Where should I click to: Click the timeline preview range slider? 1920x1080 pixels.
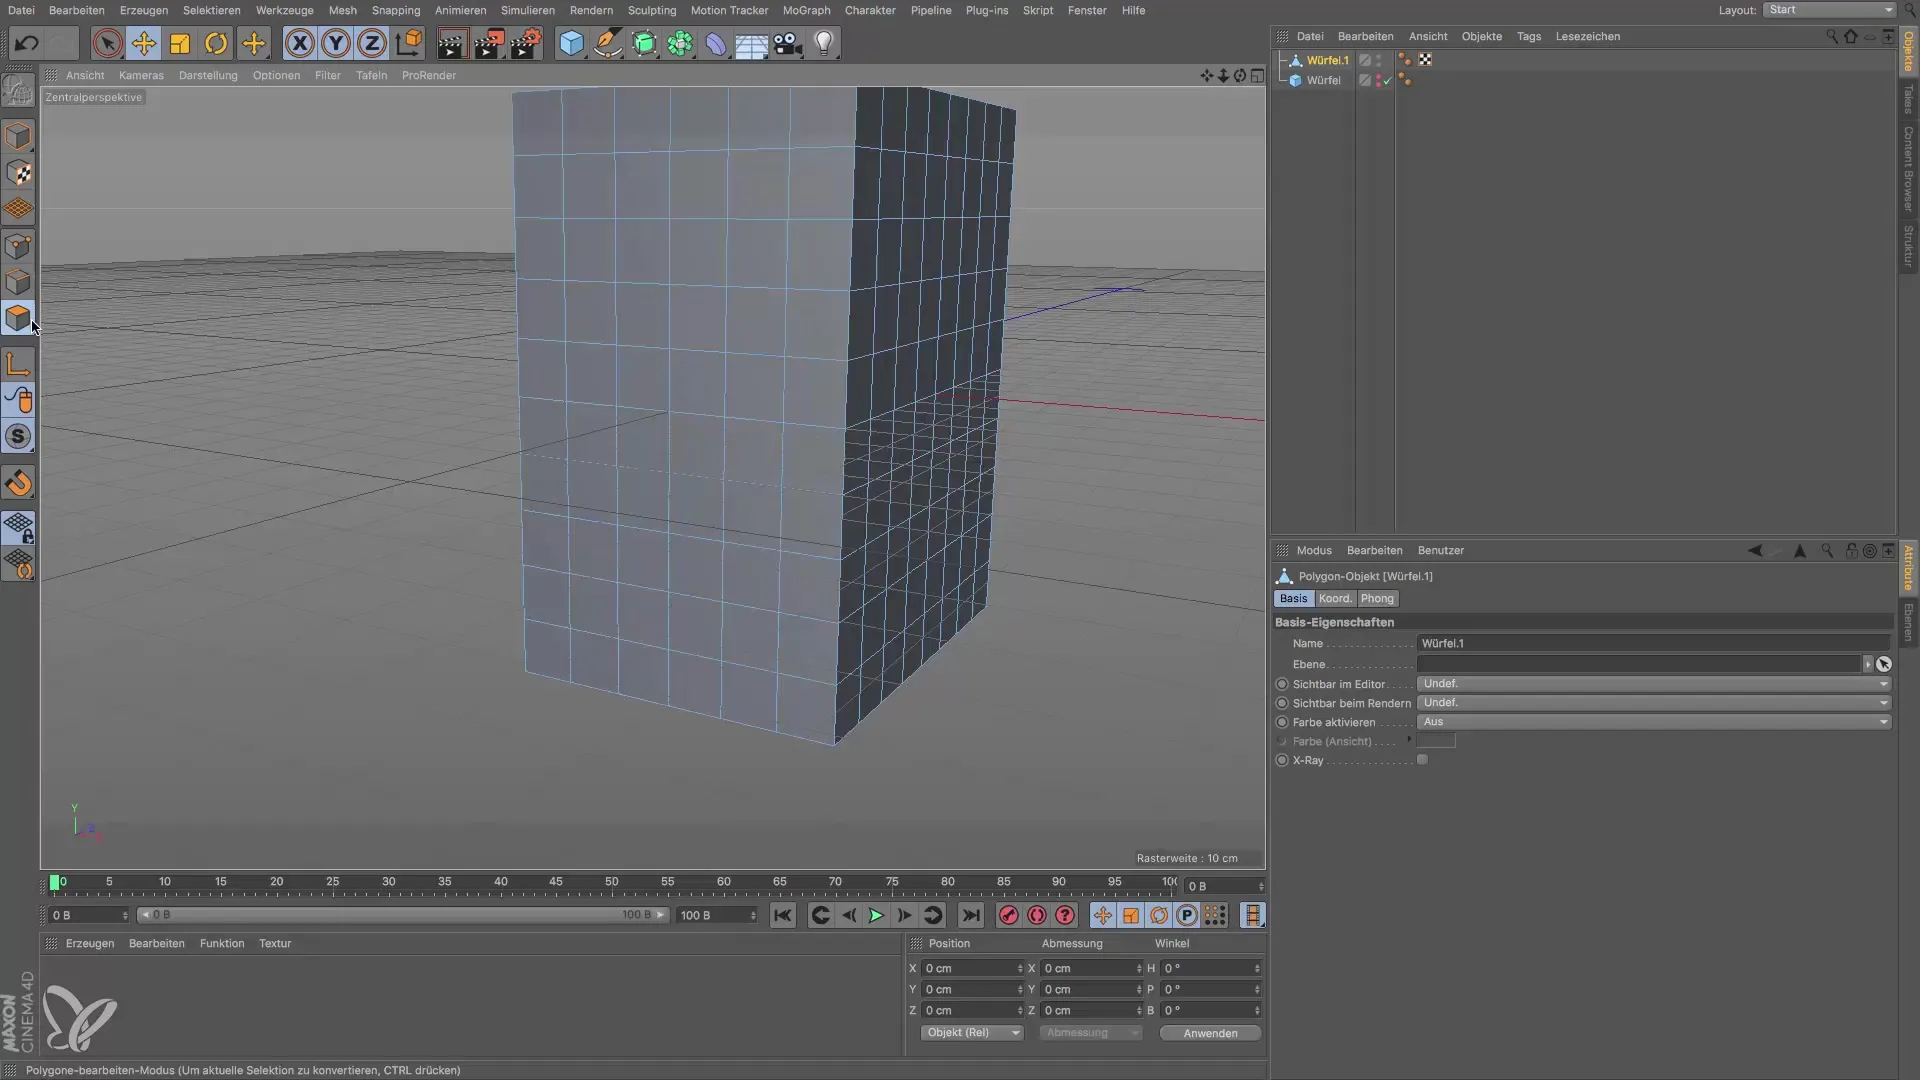pos(402,915)
